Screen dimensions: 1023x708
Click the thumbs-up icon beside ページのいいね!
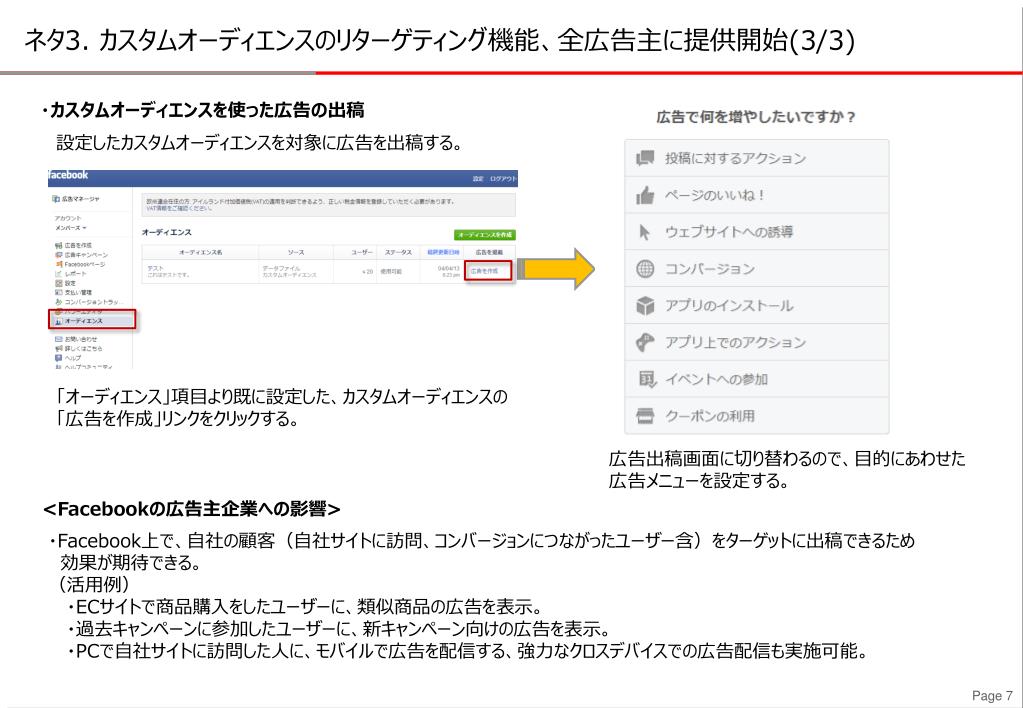click(645, 194)
